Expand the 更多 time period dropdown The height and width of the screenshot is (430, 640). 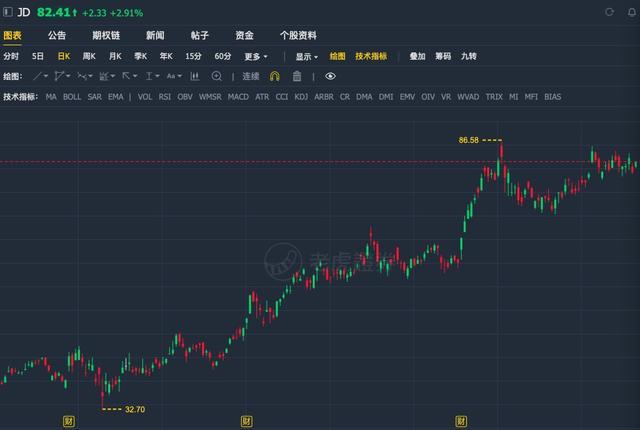(256, 56)
